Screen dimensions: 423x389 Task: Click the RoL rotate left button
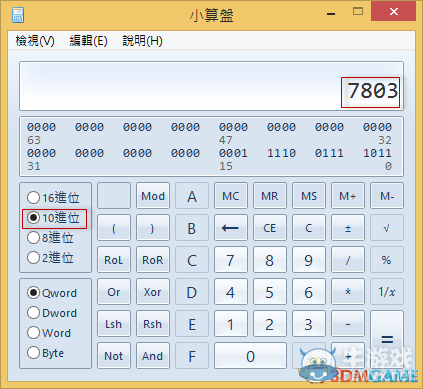pos(114,260)
